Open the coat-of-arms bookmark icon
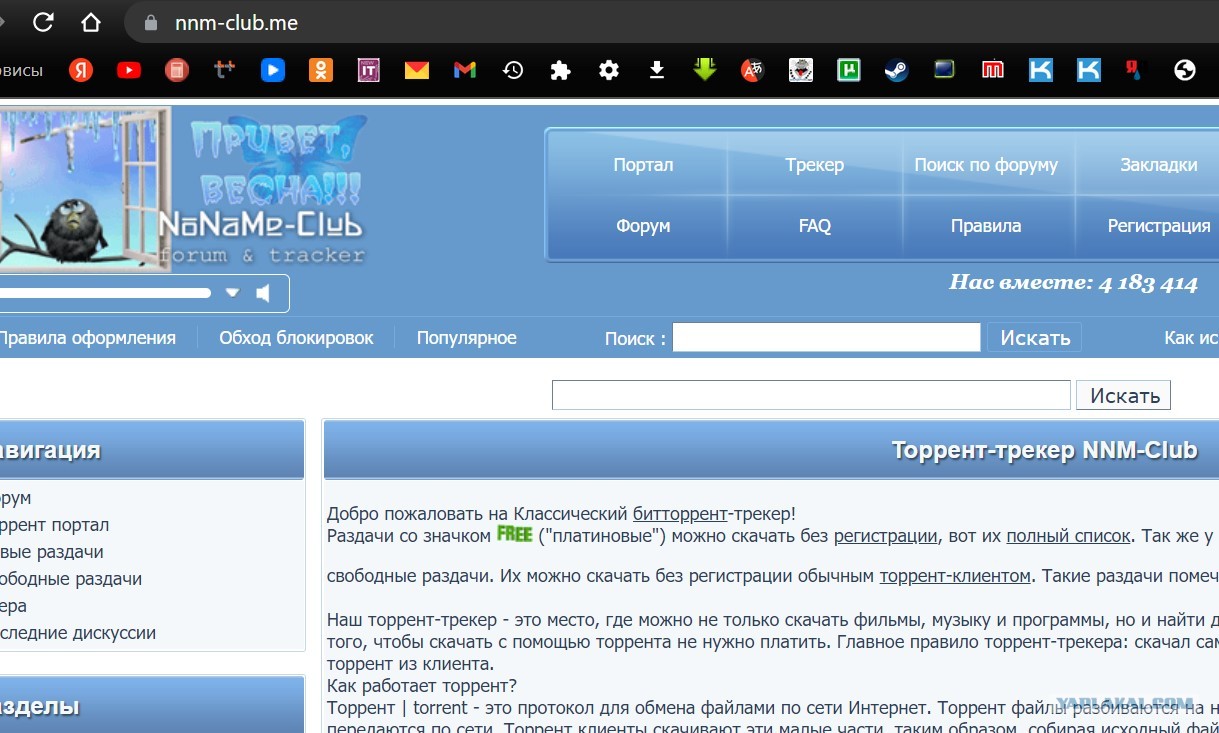 click(x=801, y=70)
